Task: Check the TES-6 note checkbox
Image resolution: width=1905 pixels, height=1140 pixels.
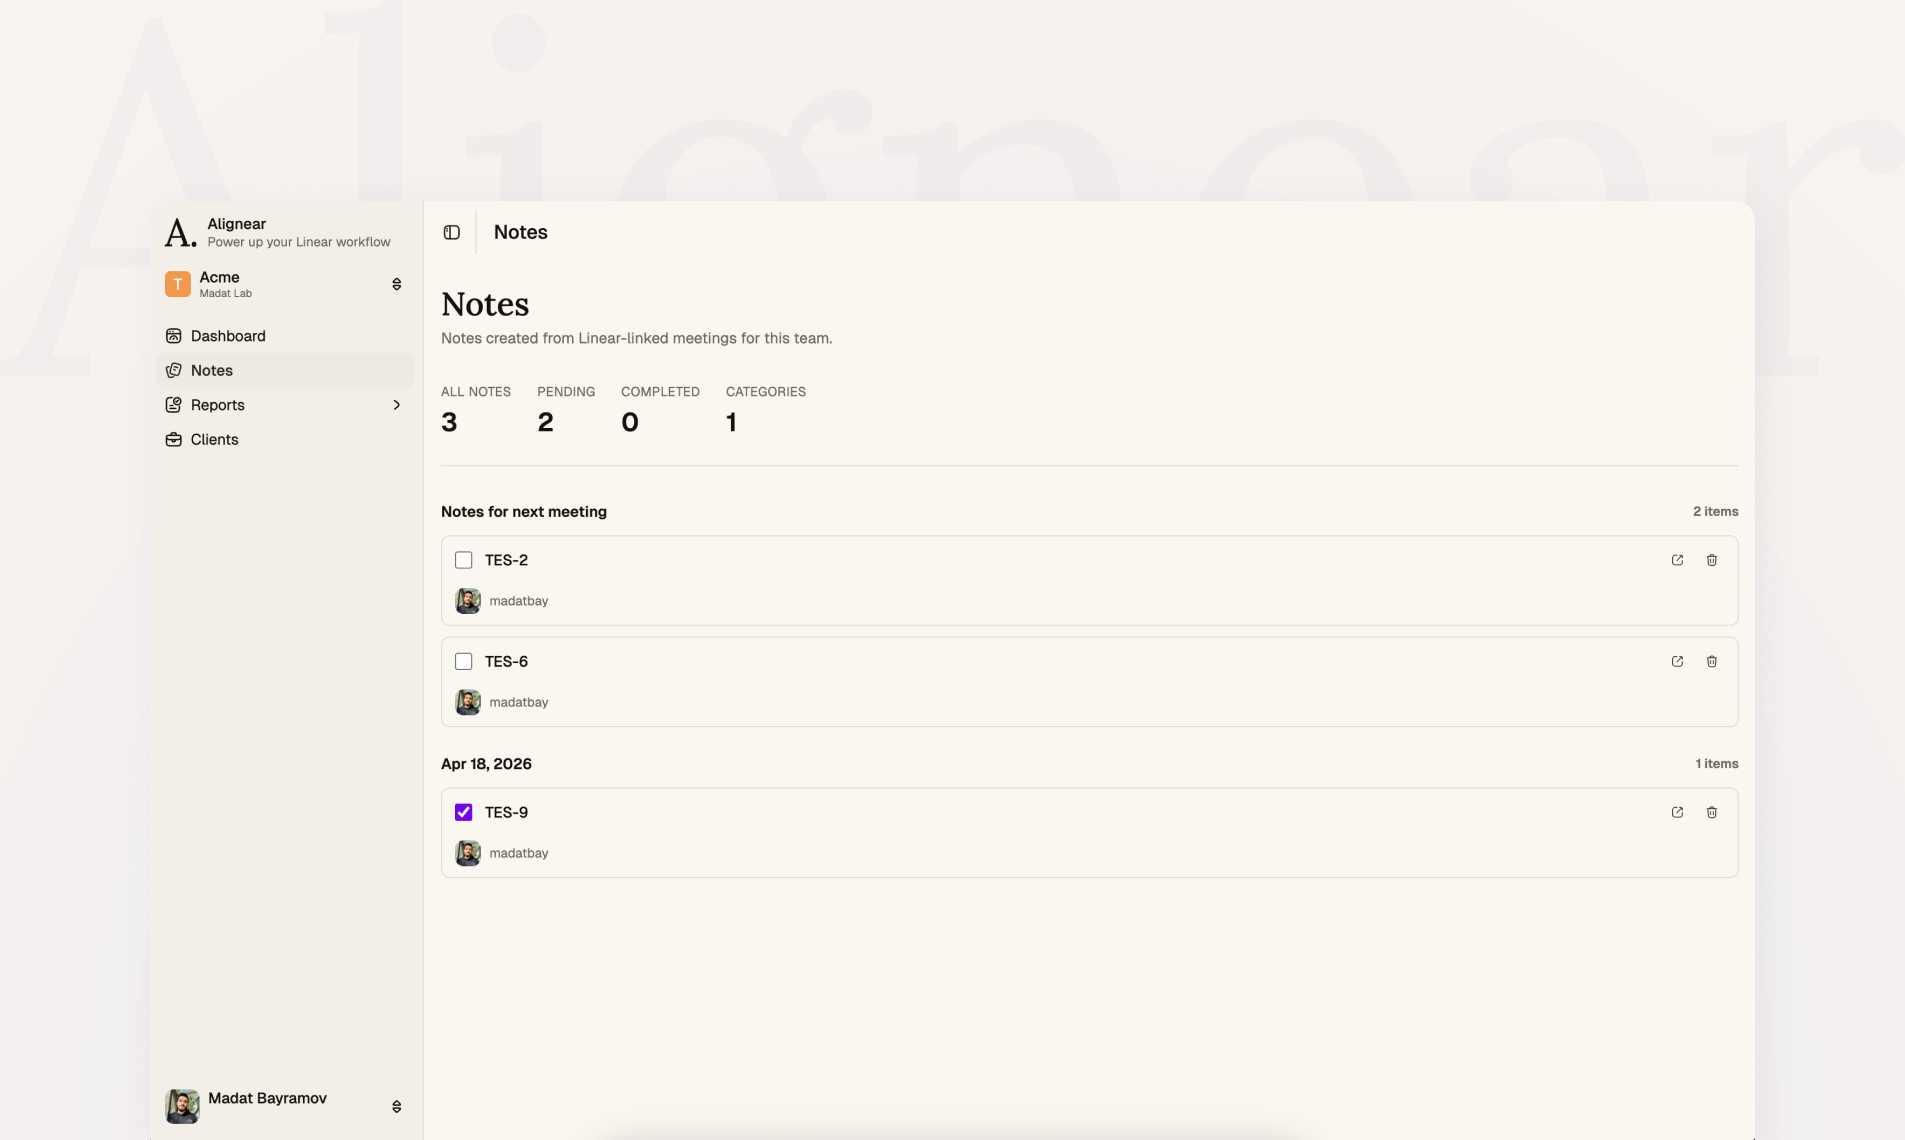Action: click(464, 661)
